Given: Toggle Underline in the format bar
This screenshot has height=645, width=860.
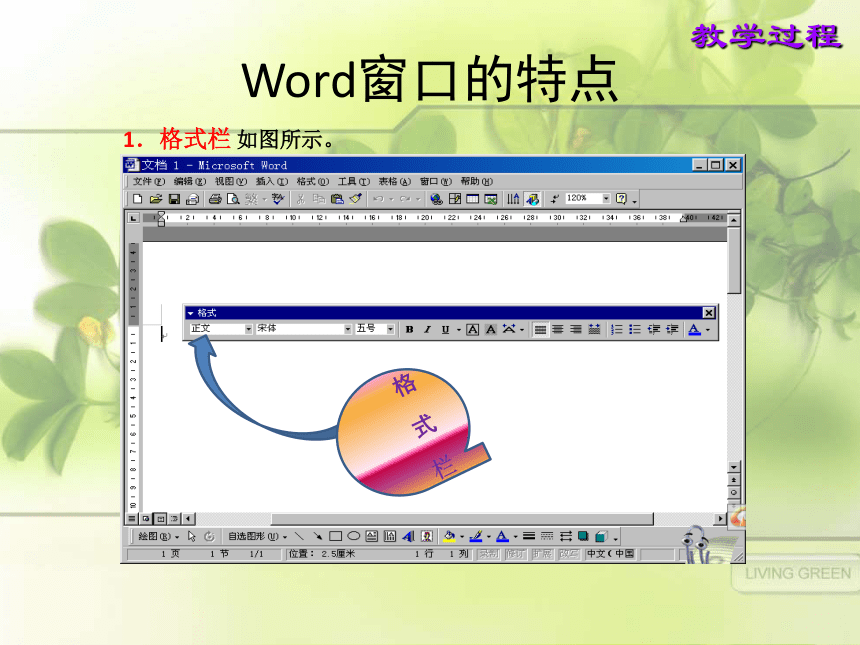Looking at the screenshot, I should point(445,329).
